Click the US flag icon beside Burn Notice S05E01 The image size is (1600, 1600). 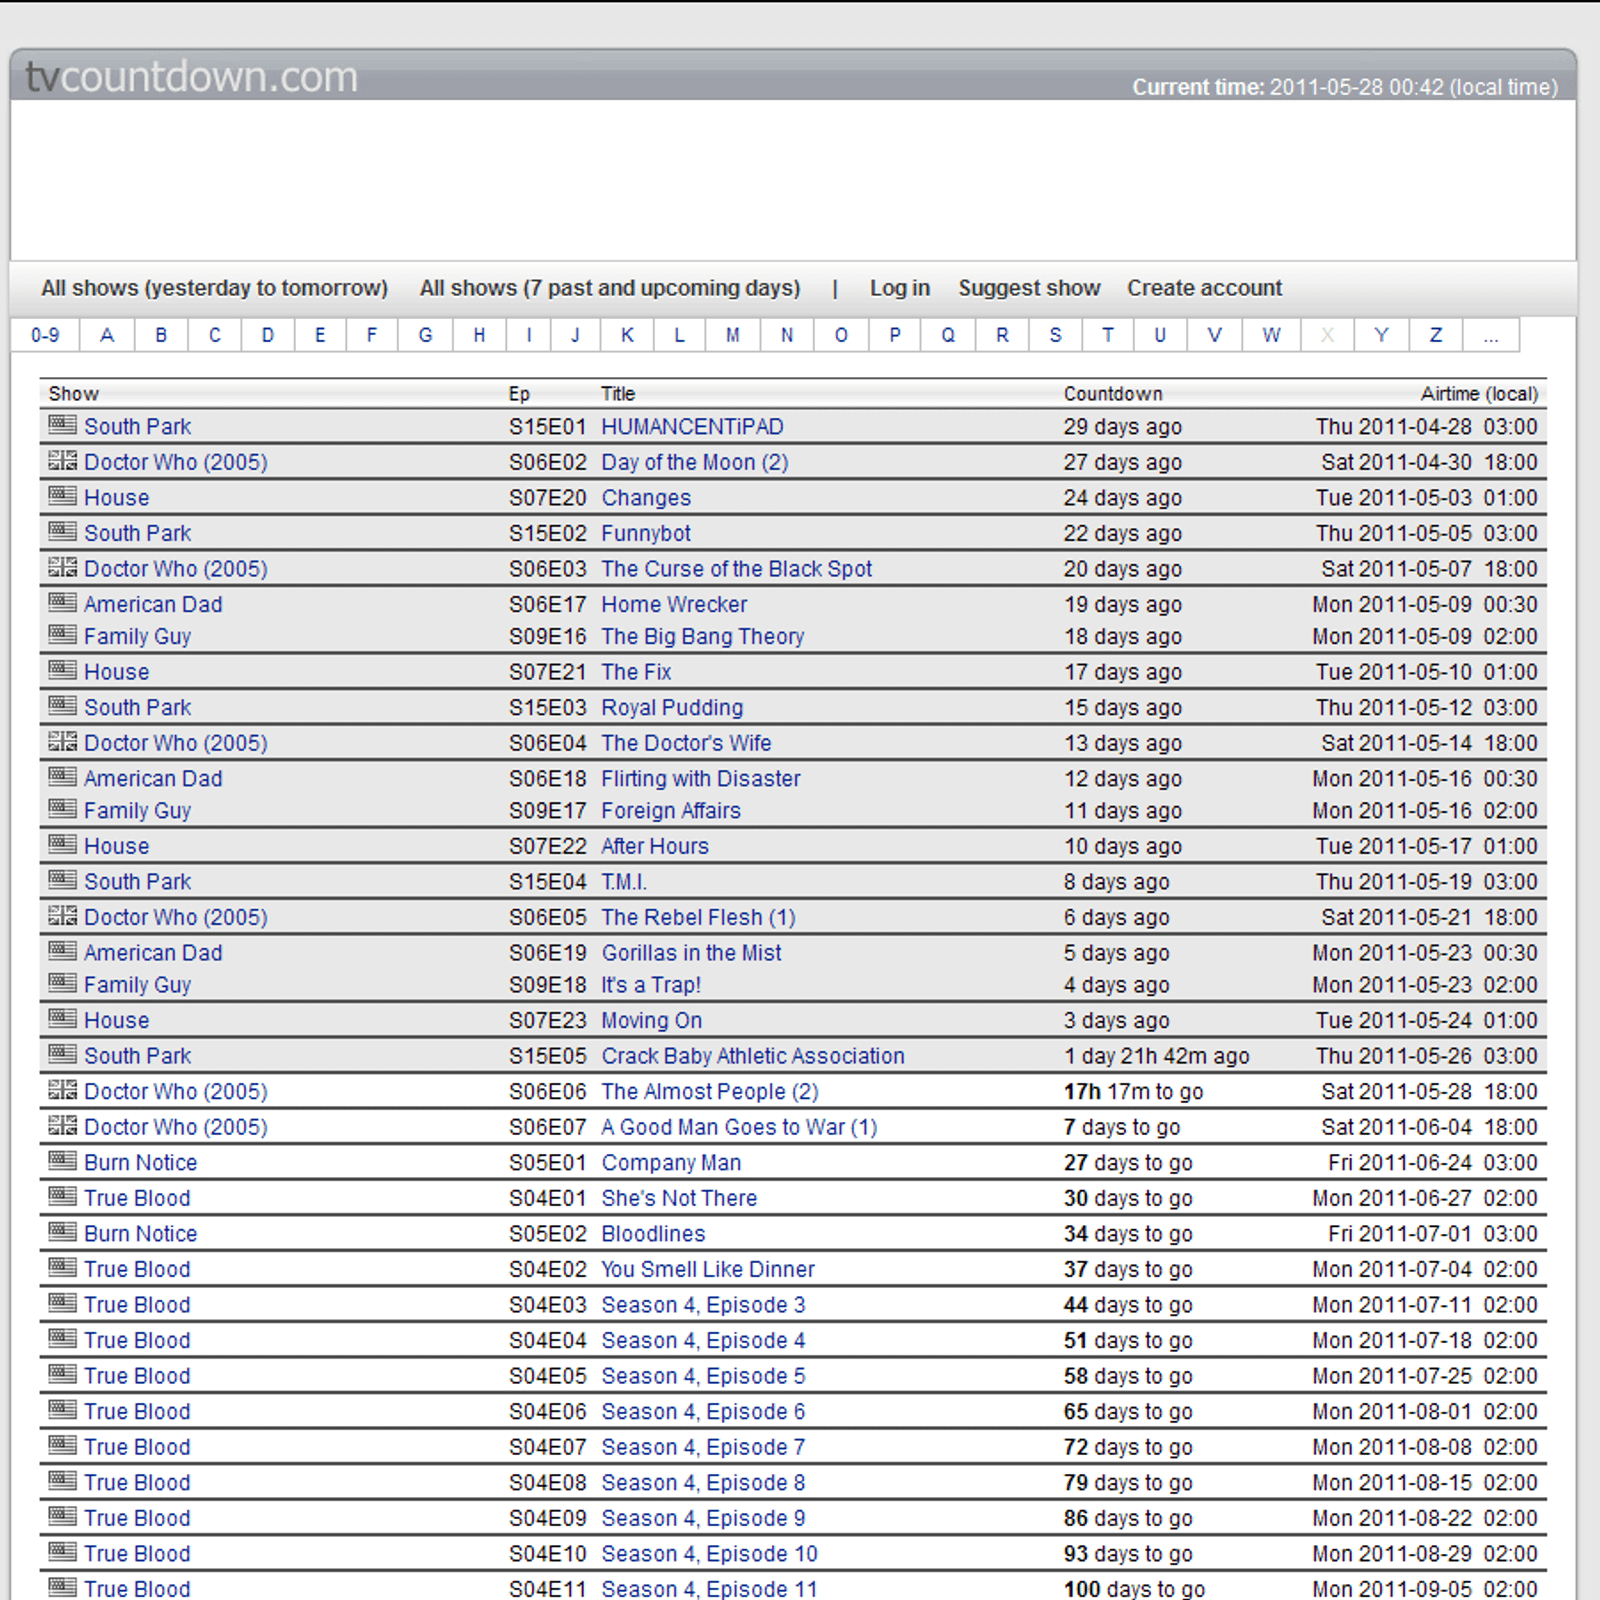[x=62, y=1160]
